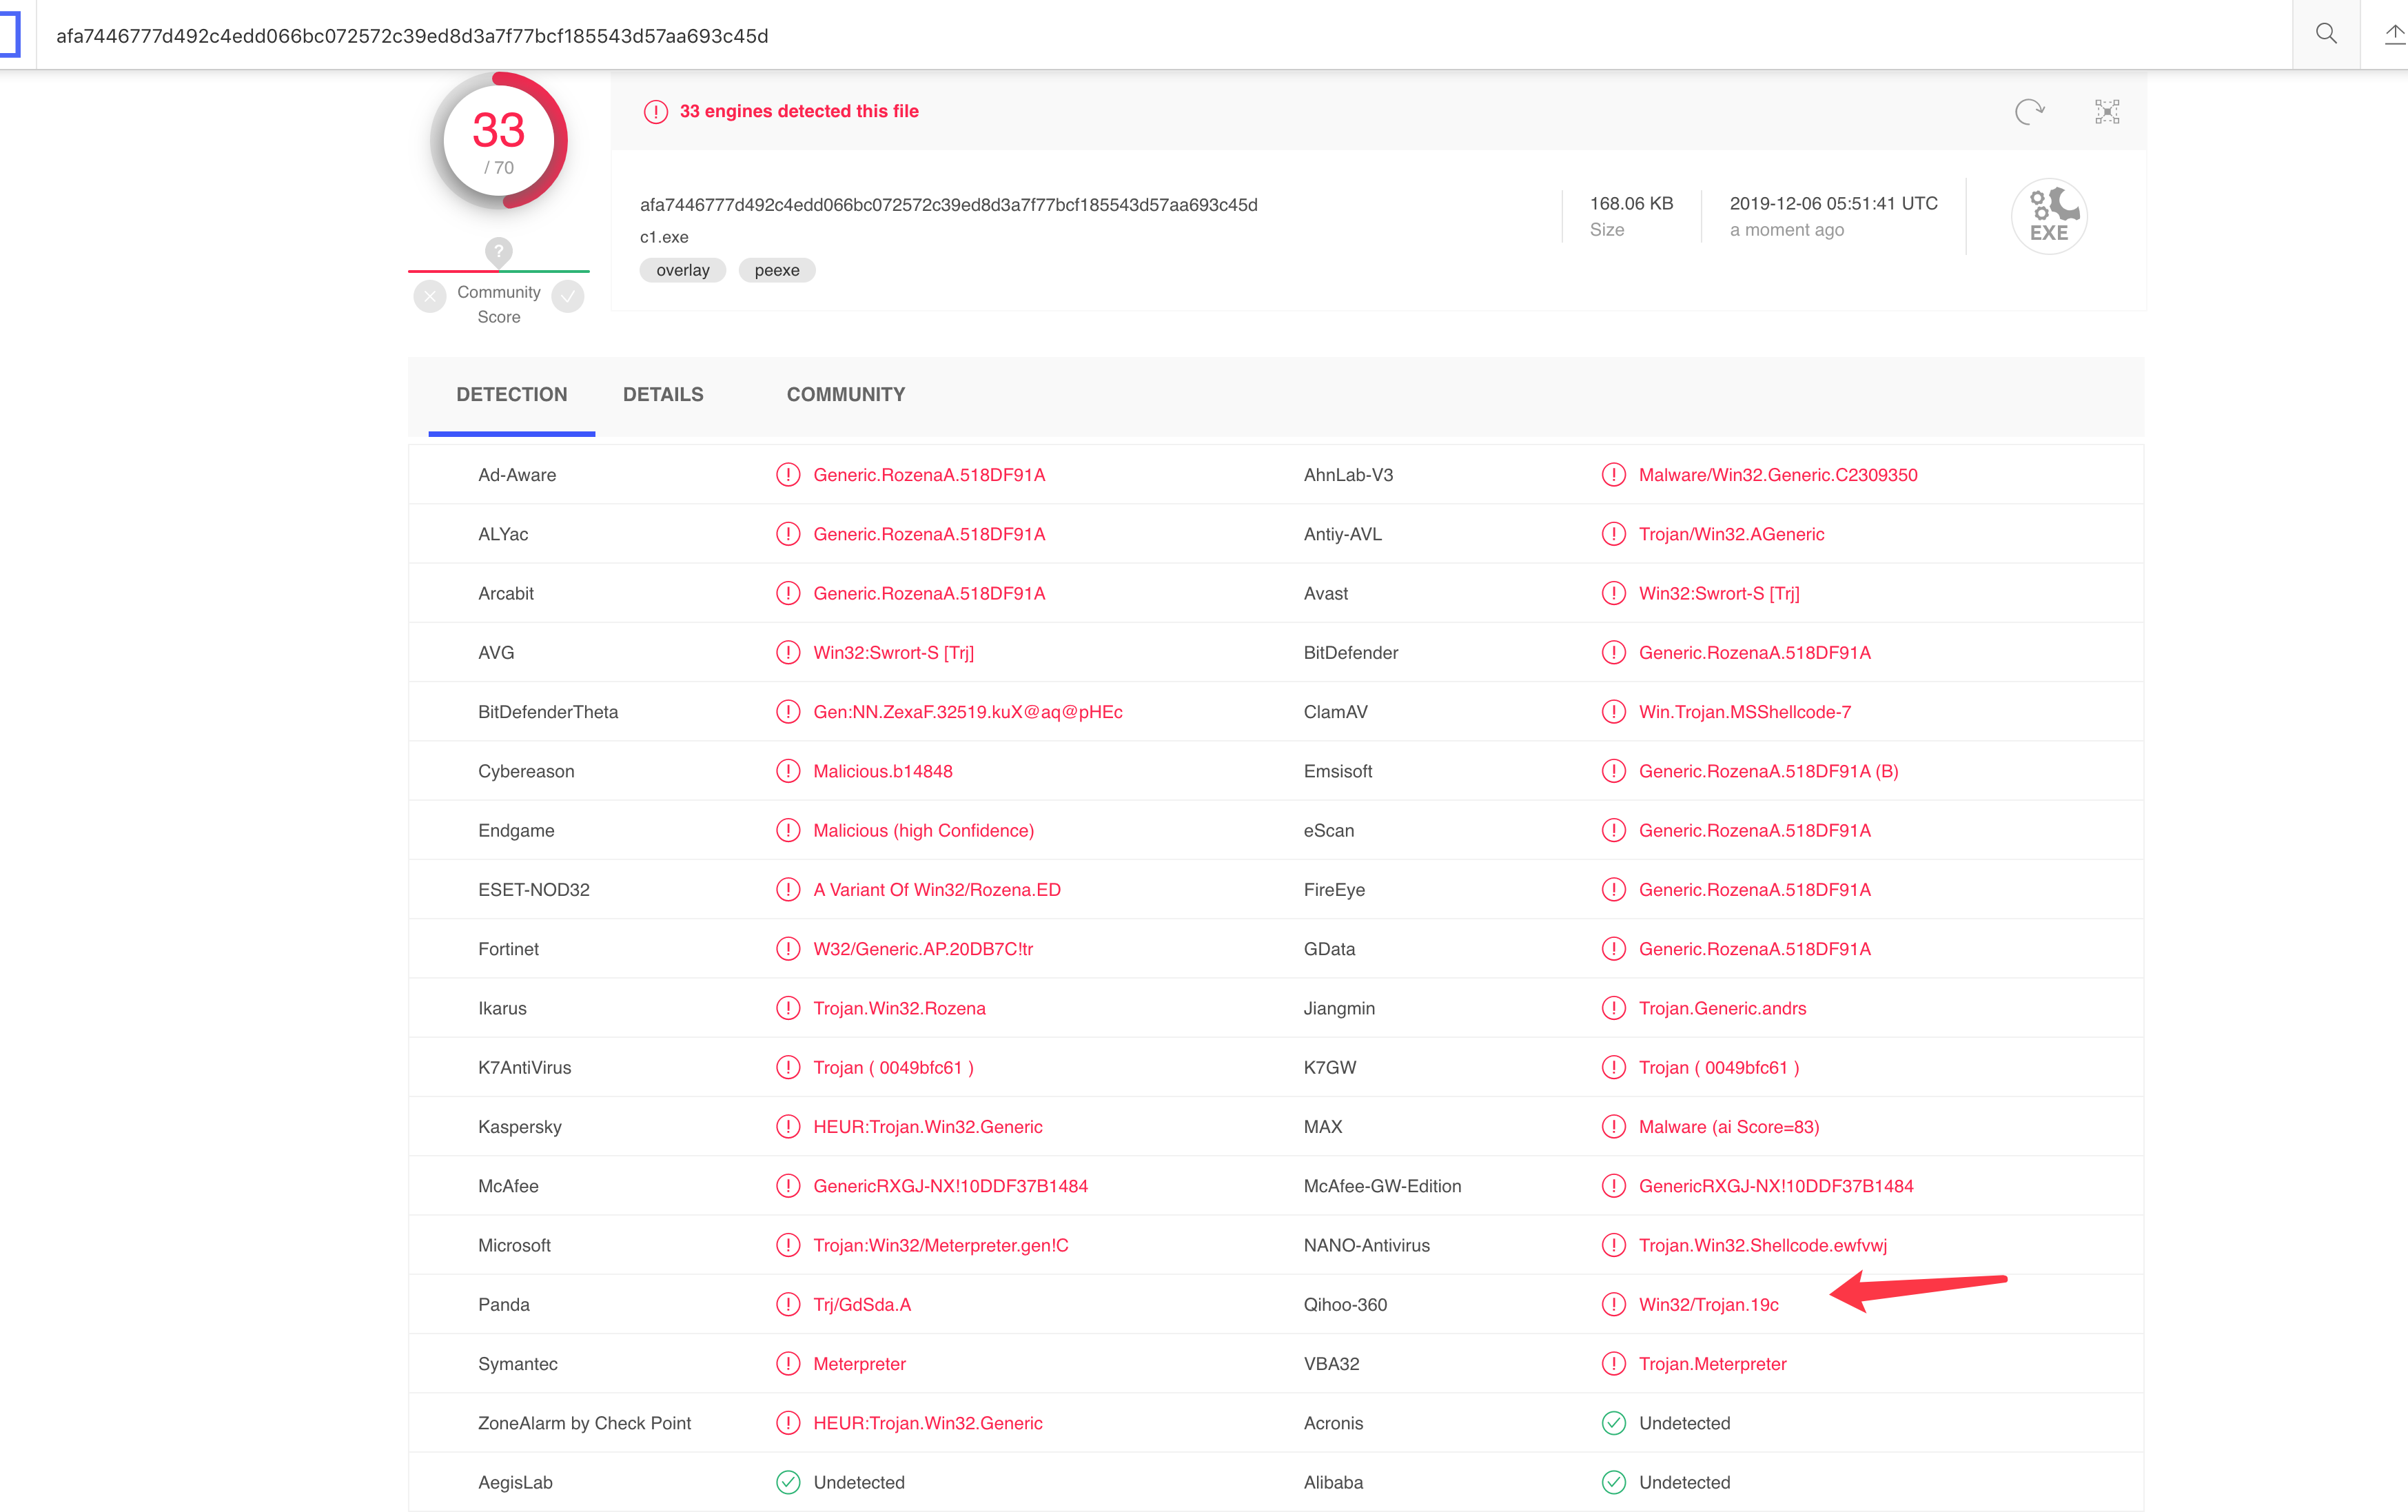
Task: Click the overlay tag
Action: (x=683, y=270)
